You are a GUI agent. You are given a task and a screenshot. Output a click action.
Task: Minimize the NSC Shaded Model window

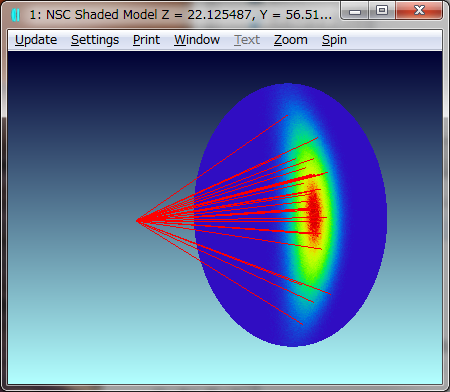coord(355,11)
